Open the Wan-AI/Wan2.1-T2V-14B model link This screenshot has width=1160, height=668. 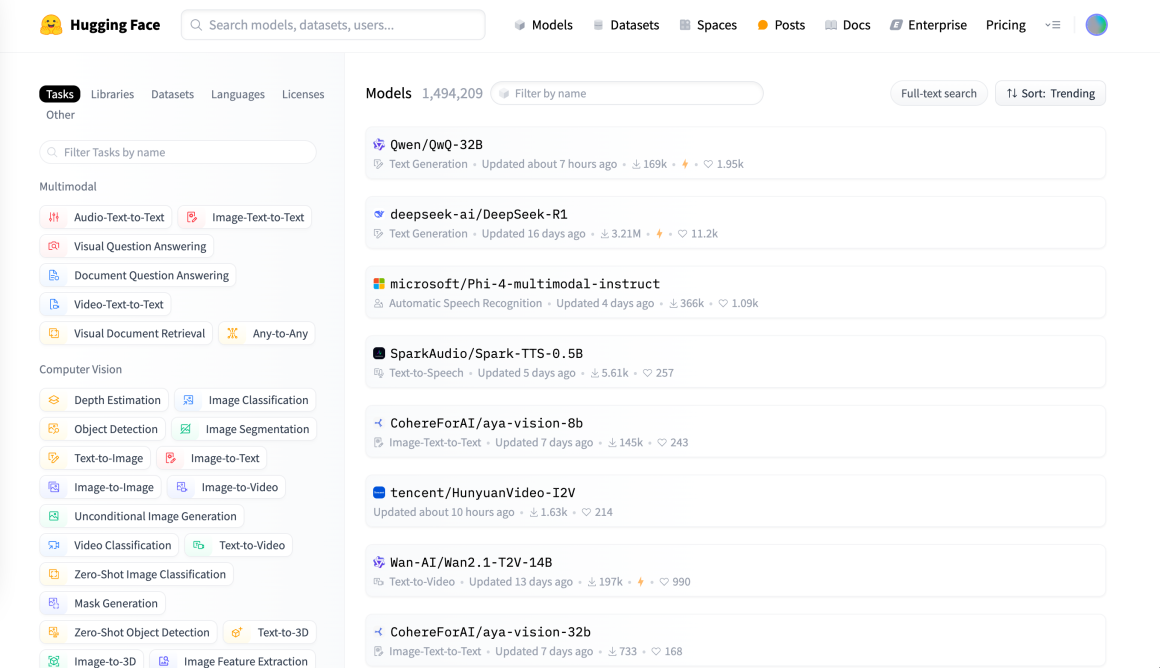point(471,562)
